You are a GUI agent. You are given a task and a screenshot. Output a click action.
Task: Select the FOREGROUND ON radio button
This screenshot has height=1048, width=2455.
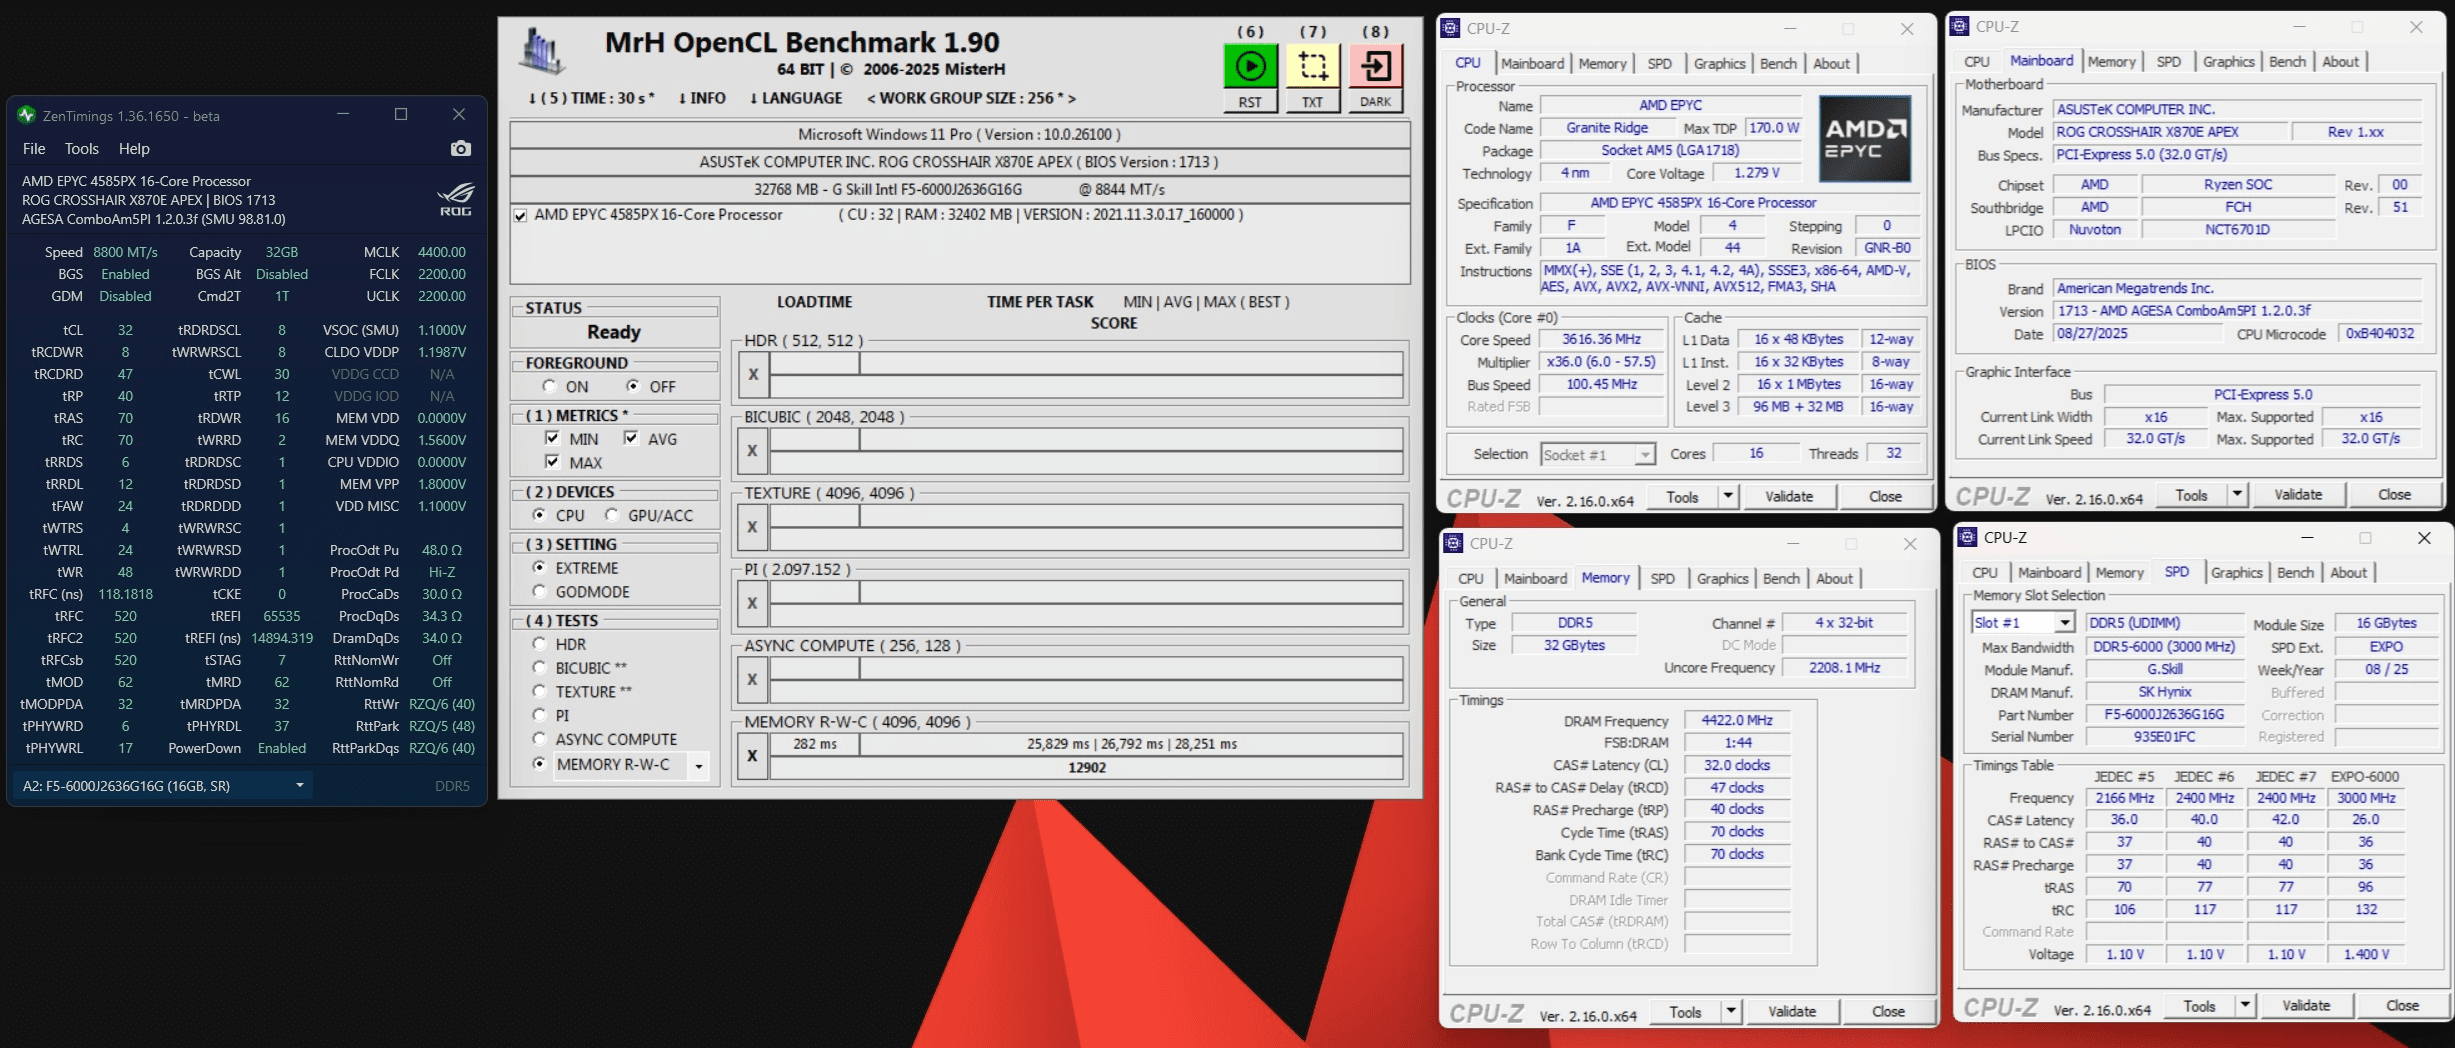click(549, 386)
